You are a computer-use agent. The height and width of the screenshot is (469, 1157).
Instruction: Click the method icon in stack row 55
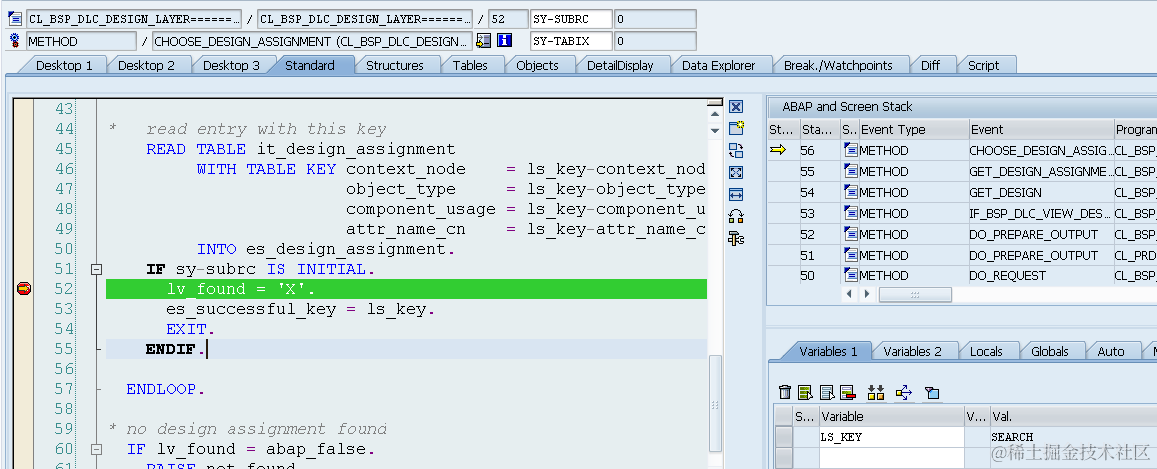click(851, 171)
